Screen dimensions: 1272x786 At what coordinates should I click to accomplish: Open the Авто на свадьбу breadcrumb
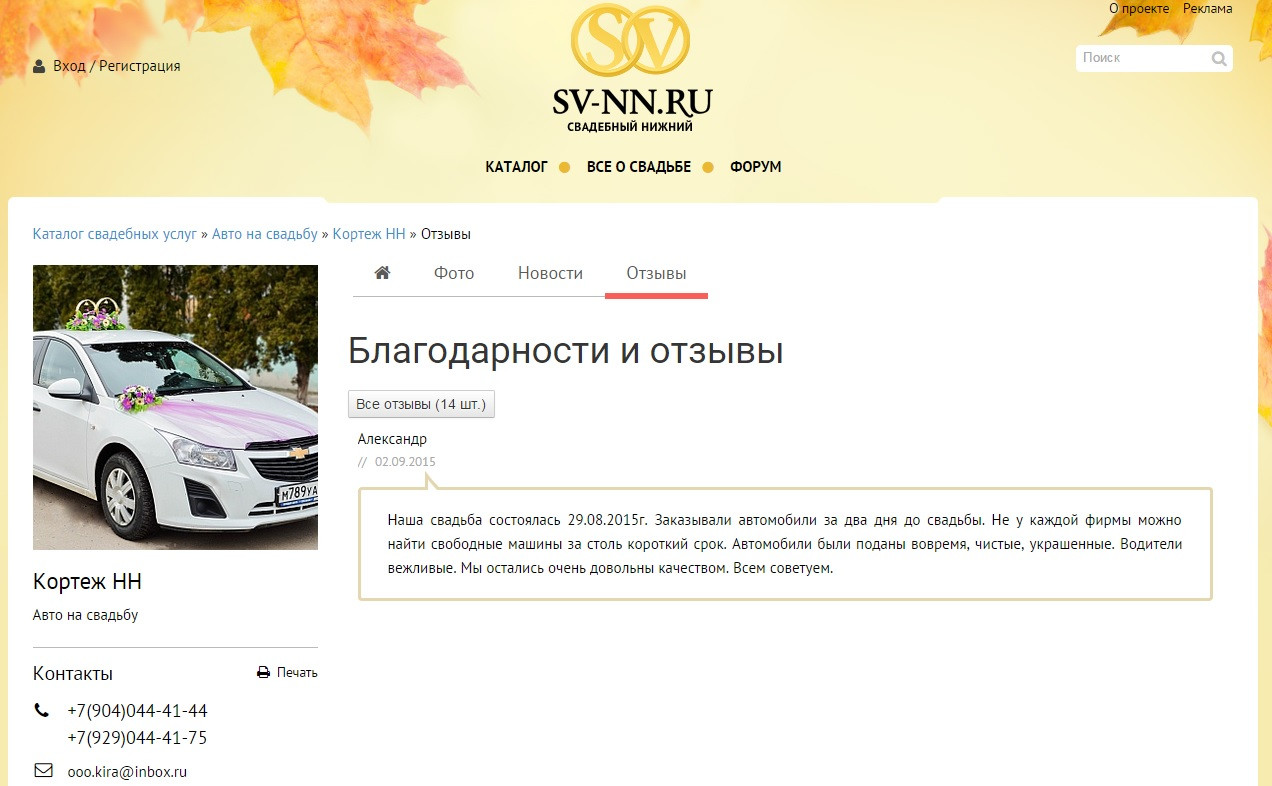tap(264, 234)
